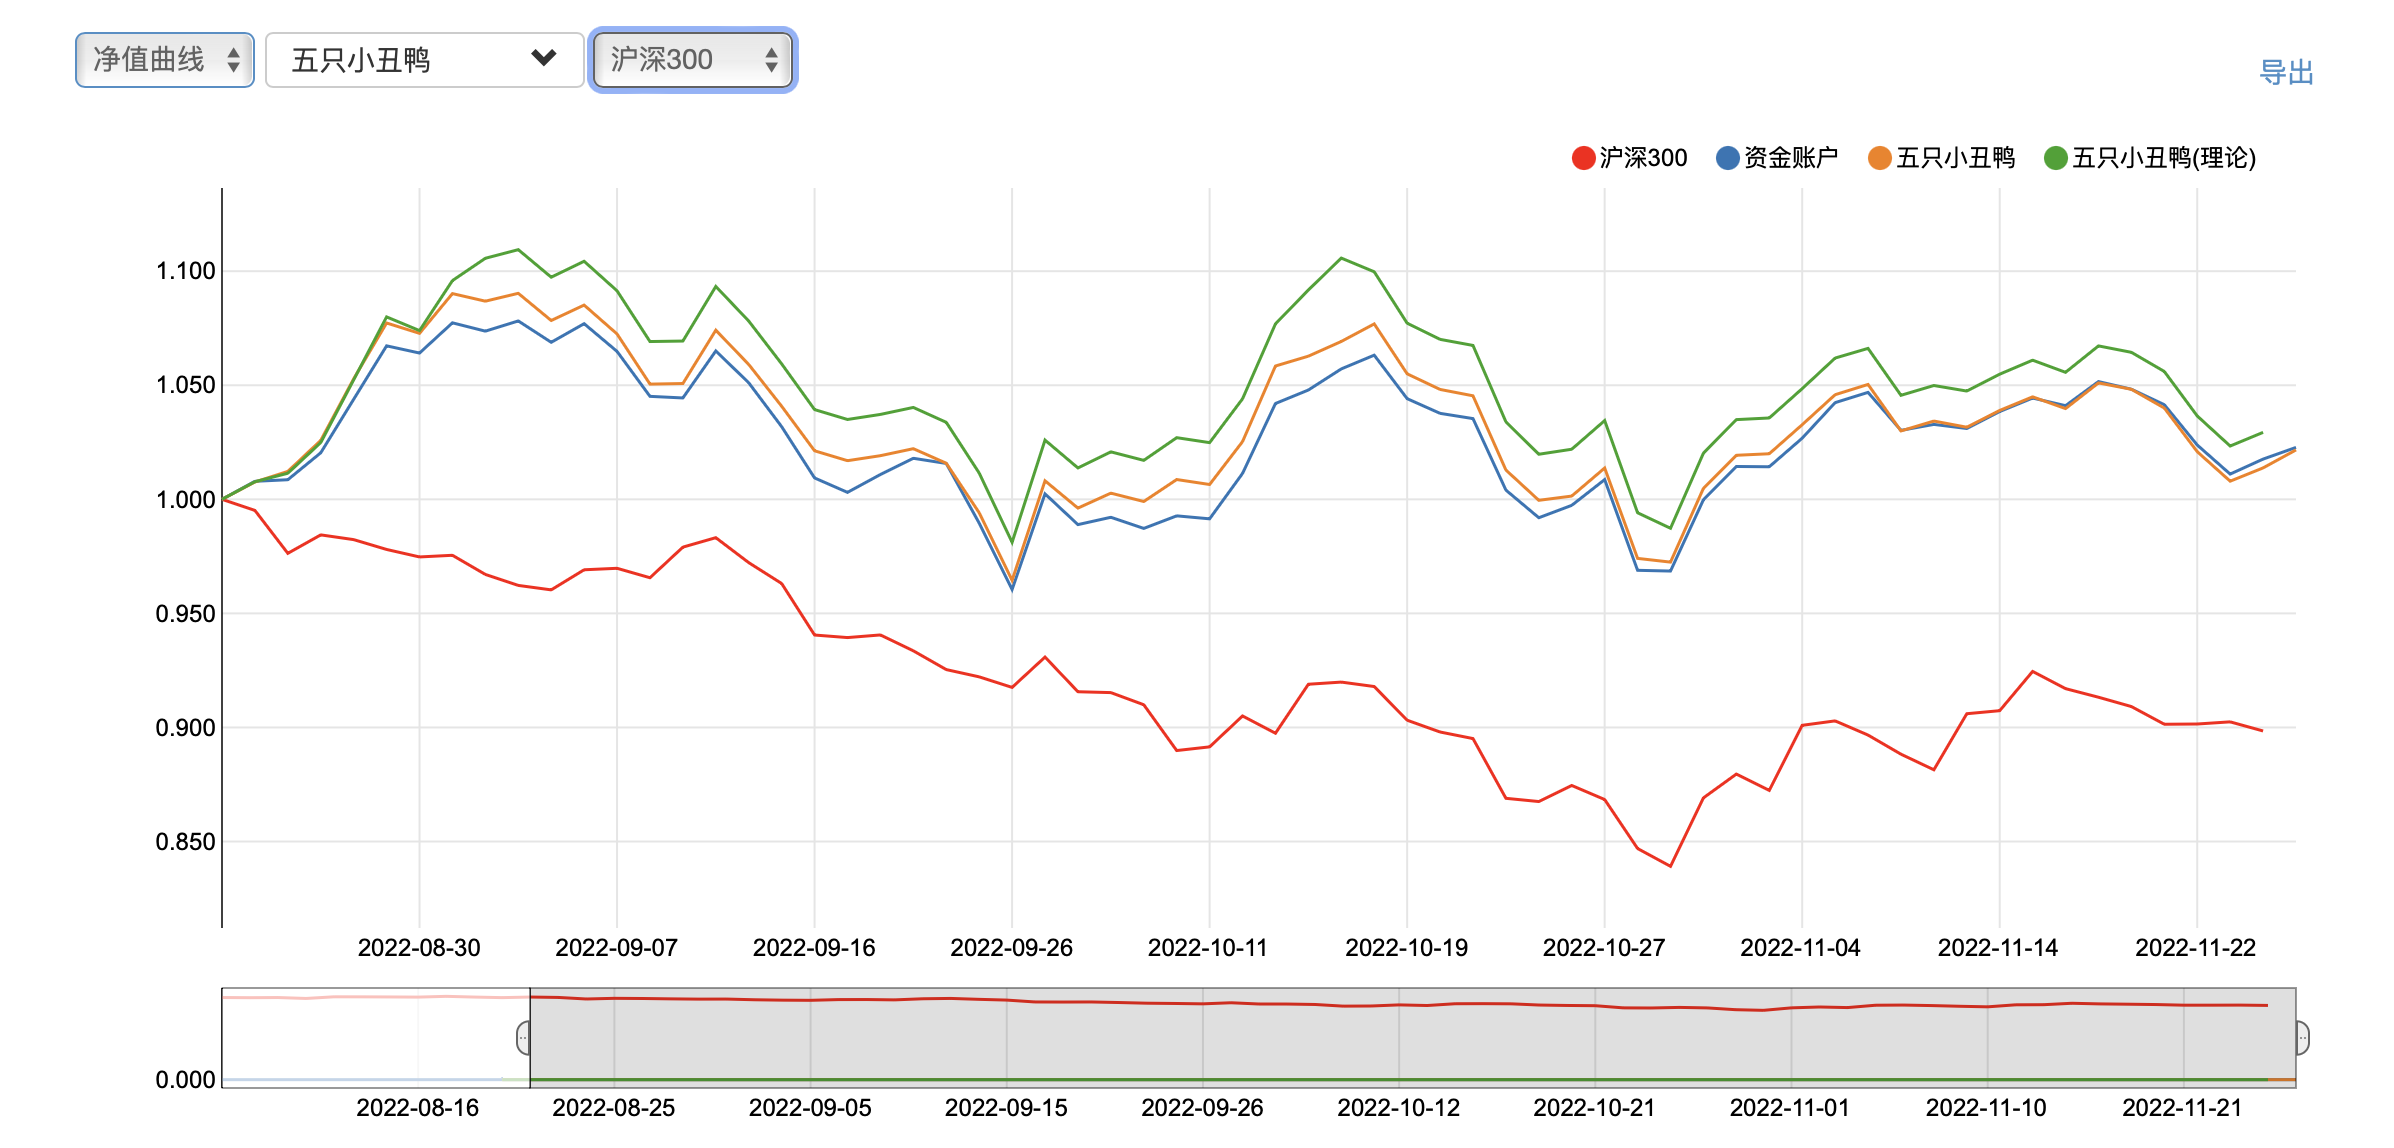The width and height of the screenshot is (2394, 1148).
Task: Click the 2022-10-27 label on main axis
Action: [1603, 948]
